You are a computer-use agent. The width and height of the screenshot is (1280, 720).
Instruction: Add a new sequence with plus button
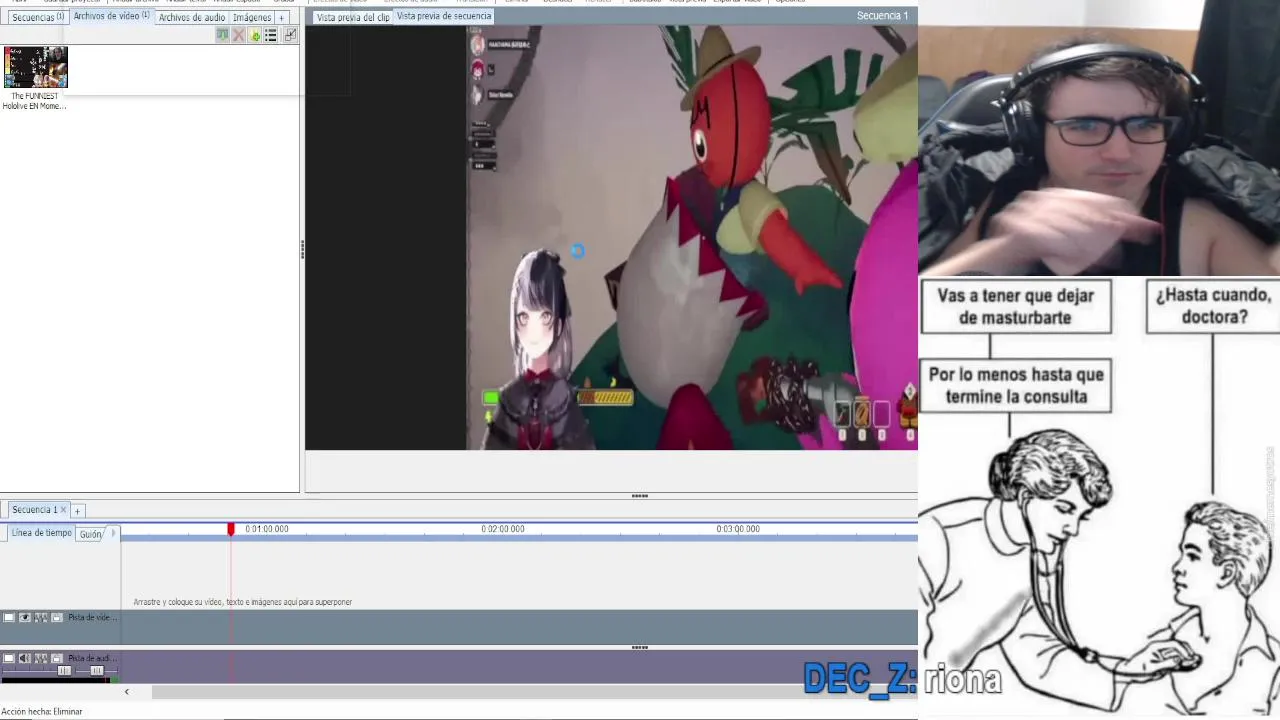[77, 511]
